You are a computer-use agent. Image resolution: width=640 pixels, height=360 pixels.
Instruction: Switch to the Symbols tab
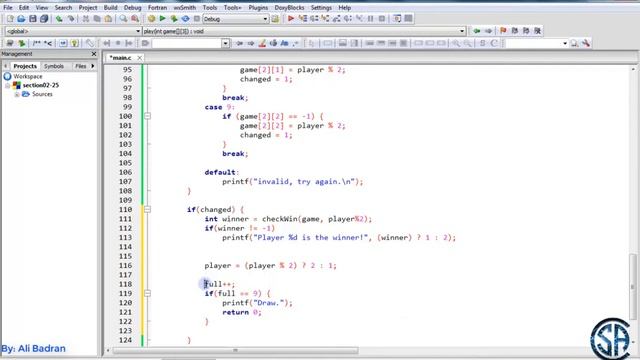point(54,66)
